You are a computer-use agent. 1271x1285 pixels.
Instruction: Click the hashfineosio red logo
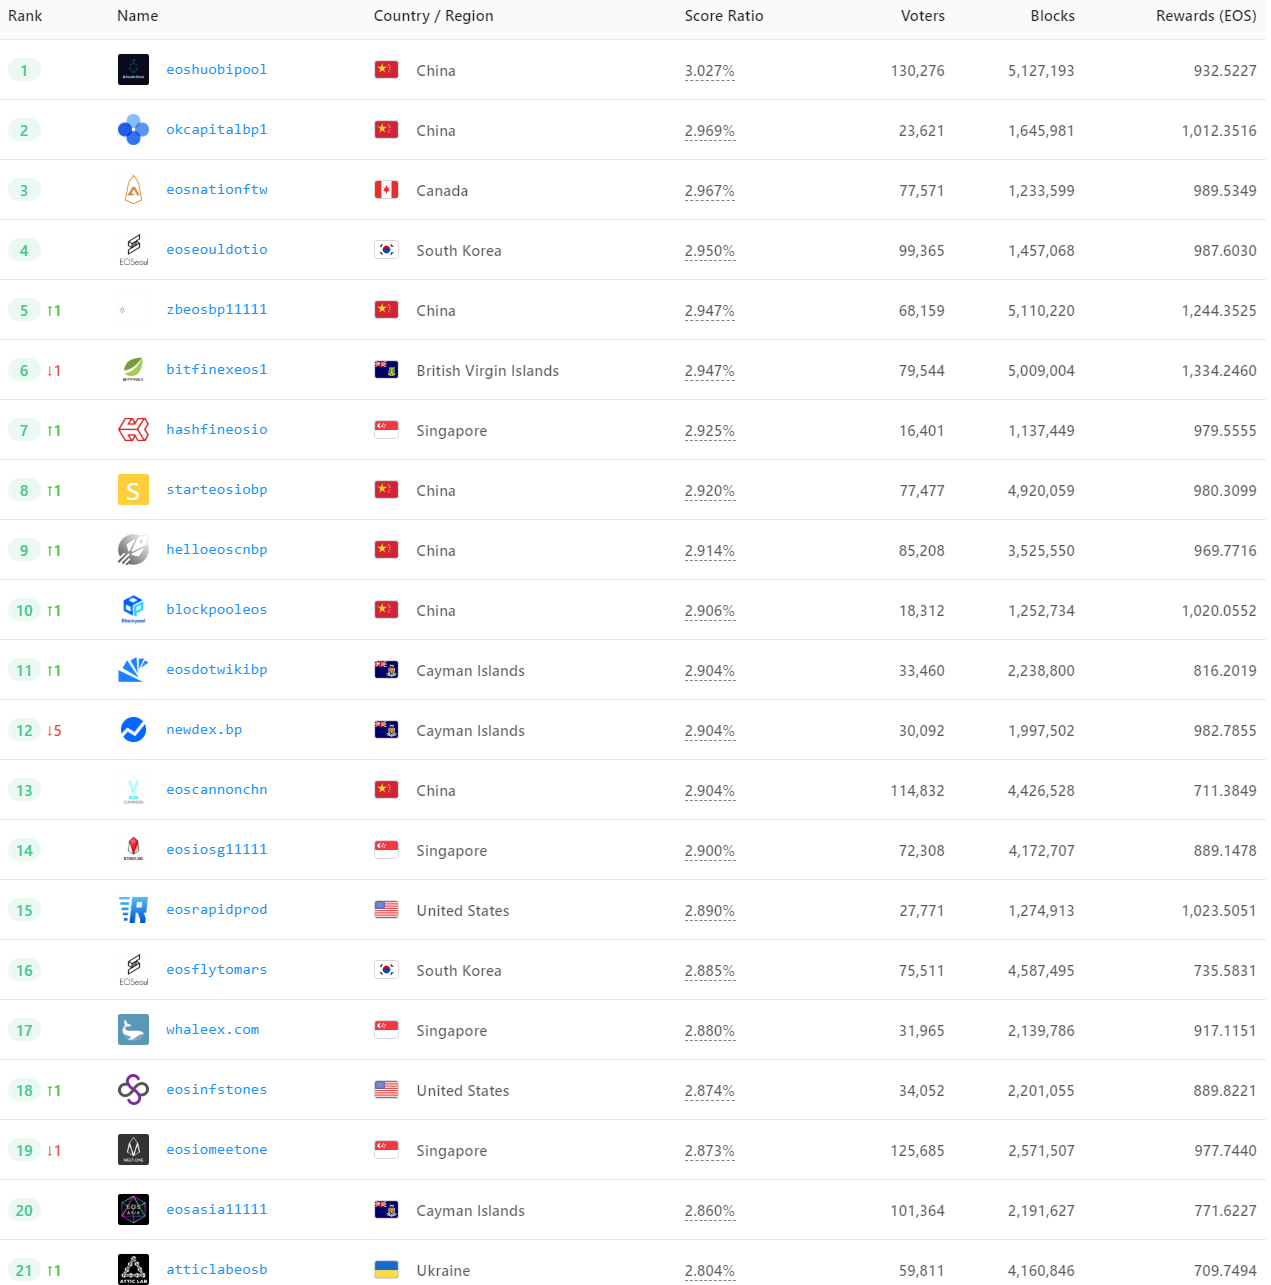point(133,430)
